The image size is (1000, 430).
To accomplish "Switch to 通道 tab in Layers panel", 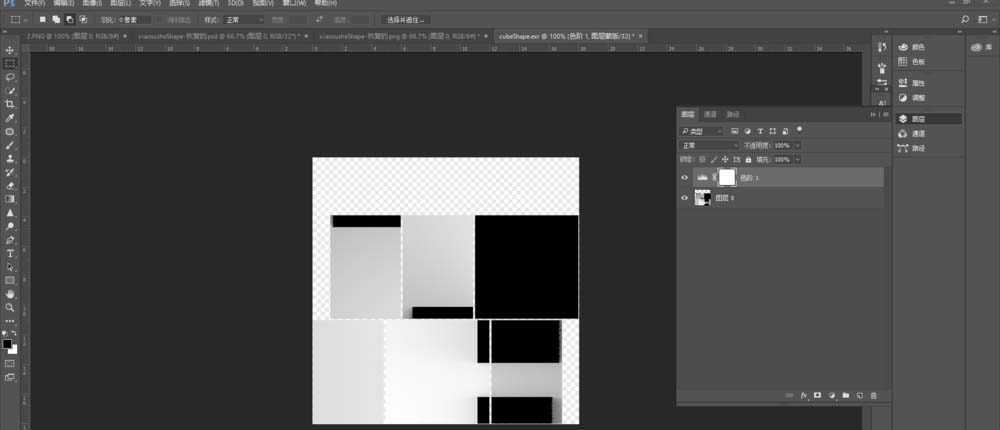I will pos(710,114).
